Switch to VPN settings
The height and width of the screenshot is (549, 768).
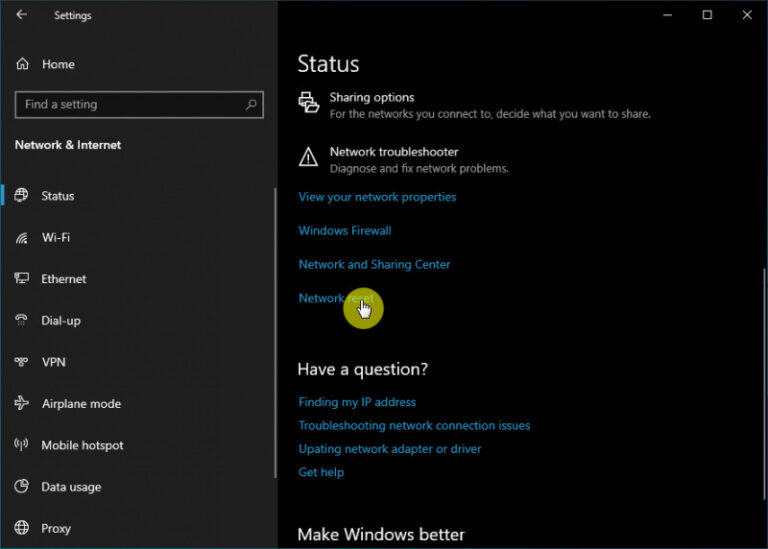click(53, 362)
